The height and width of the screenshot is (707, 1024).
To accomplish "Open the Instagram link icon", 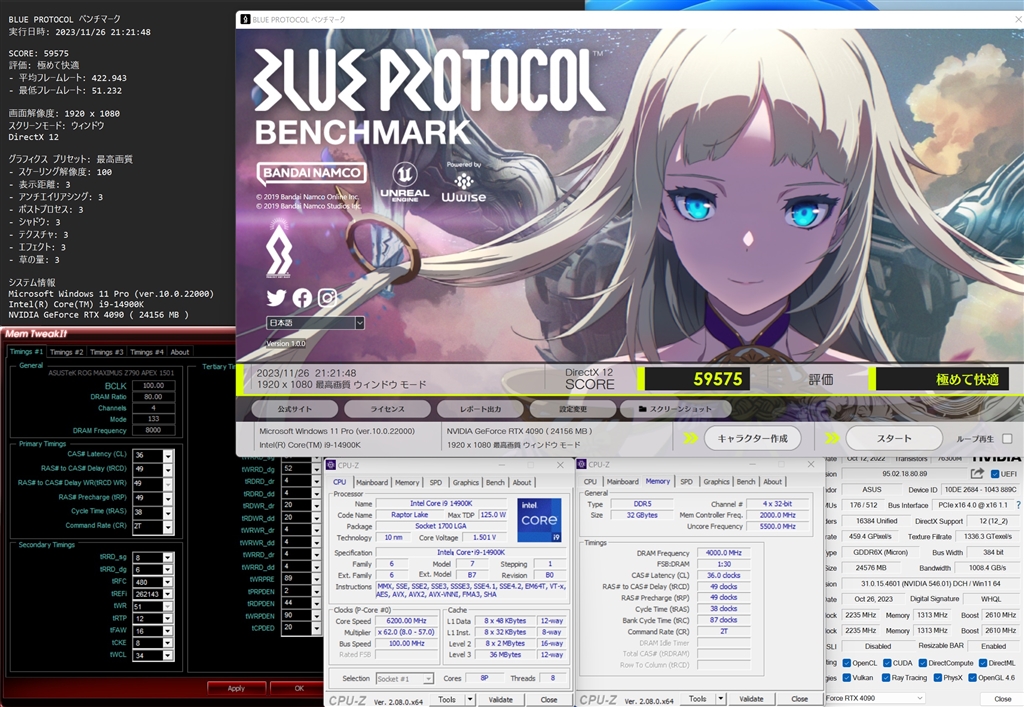I will [327, 297].
